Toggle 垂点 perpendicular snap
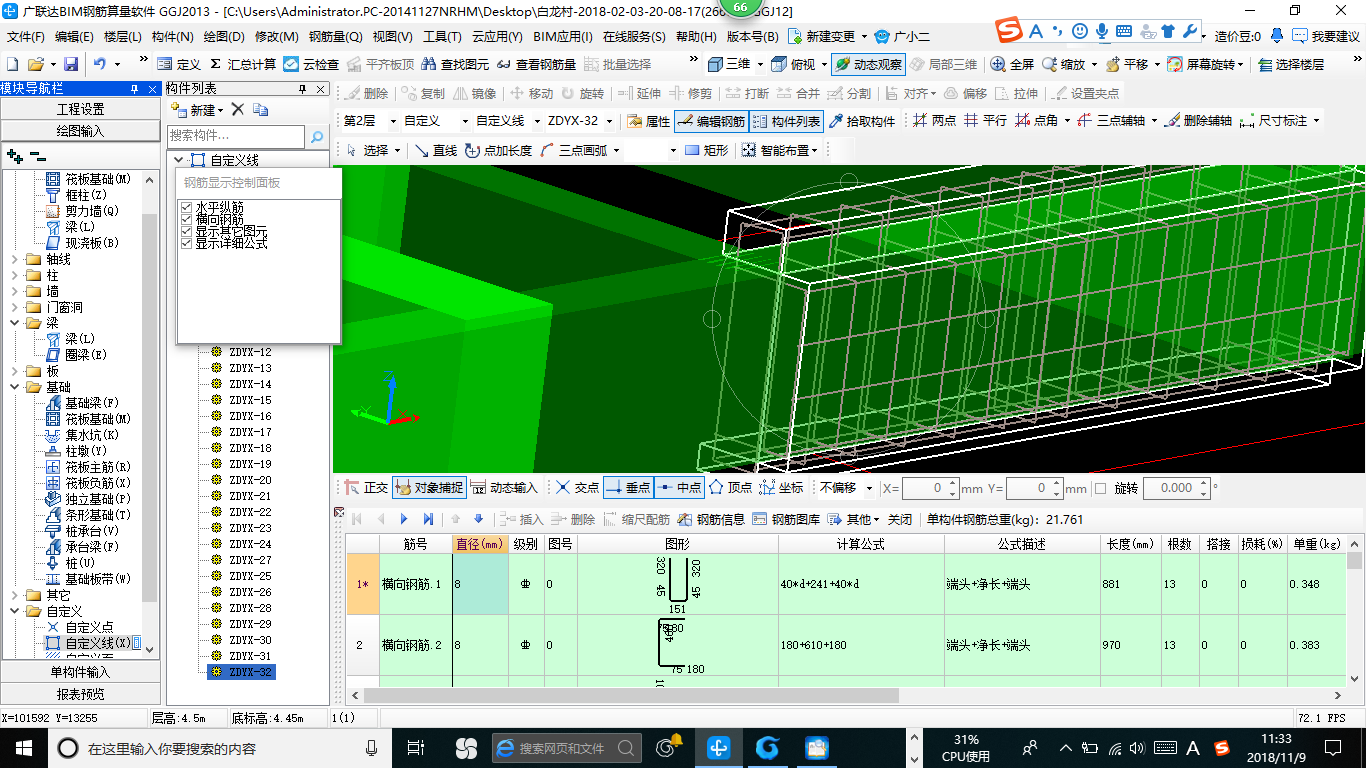Screen dimensions: 1366x768 [x=628, y=488]
